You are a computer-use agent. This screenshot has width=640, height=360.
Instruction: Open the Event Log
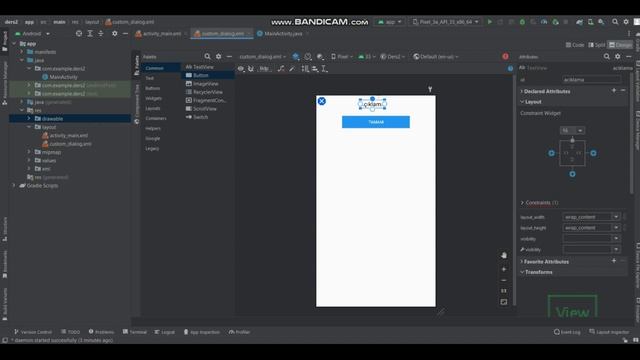pyautogui.click(x=567, y=332)
